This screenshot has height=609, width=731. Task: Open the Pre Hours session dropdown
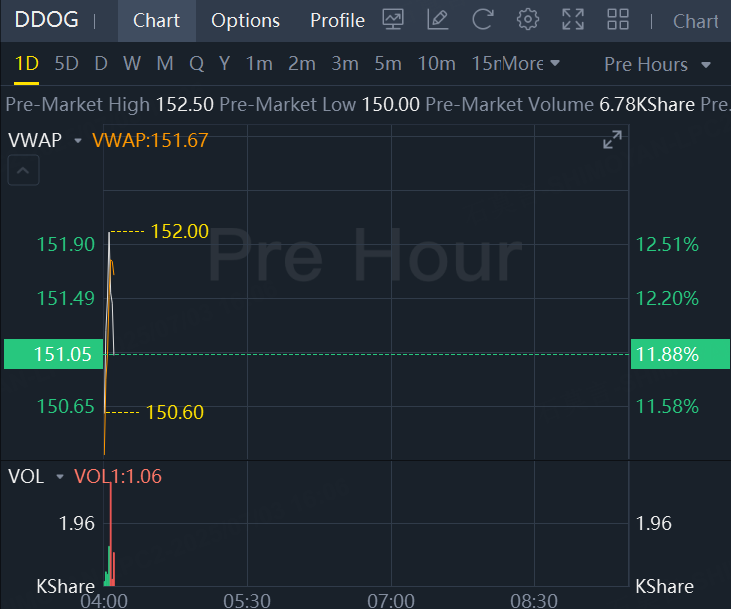coord(657,64)
